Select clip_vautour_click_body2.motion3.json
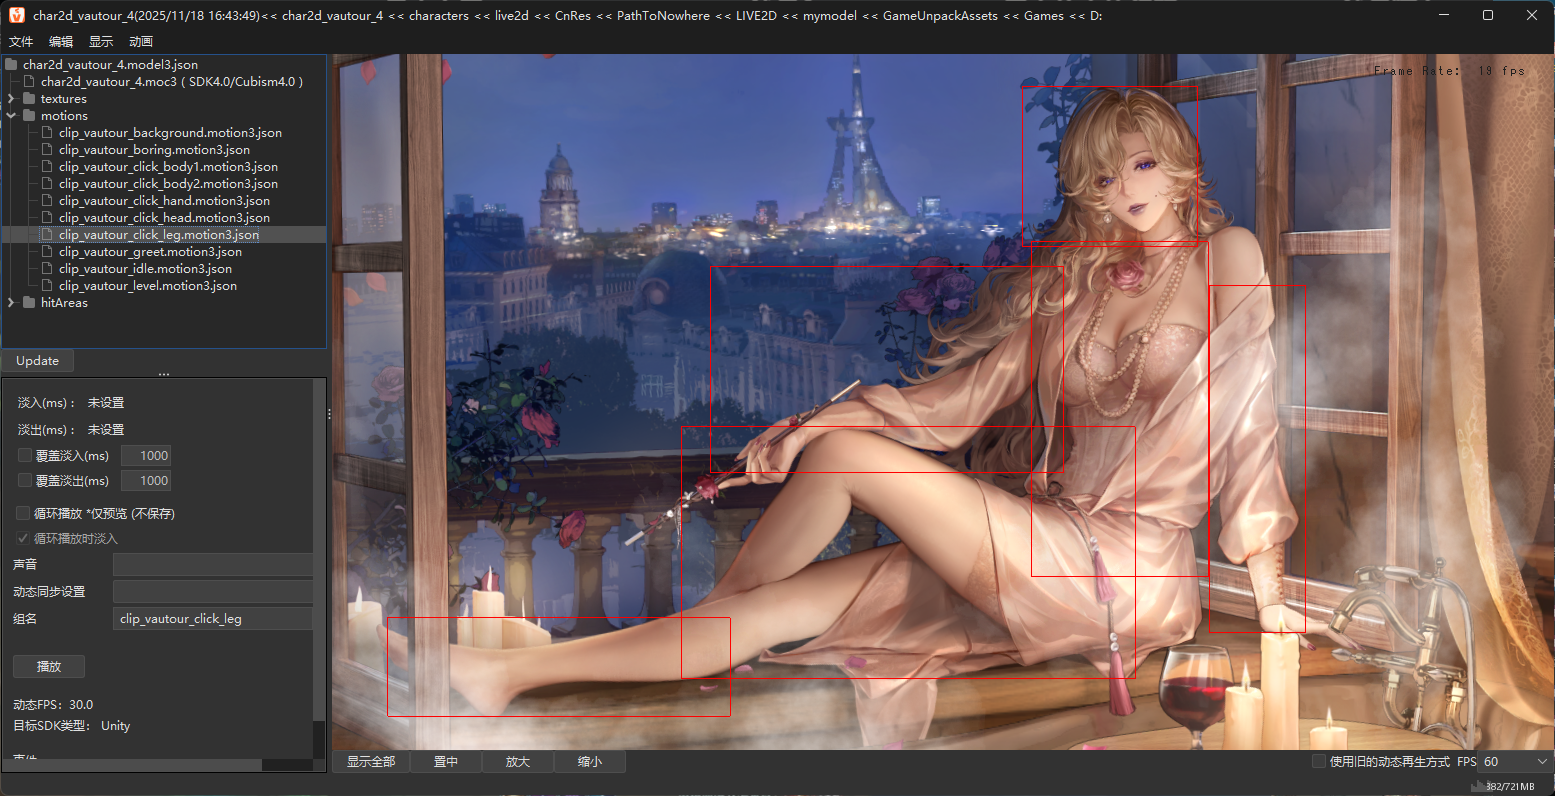 [x=168, y=184]
